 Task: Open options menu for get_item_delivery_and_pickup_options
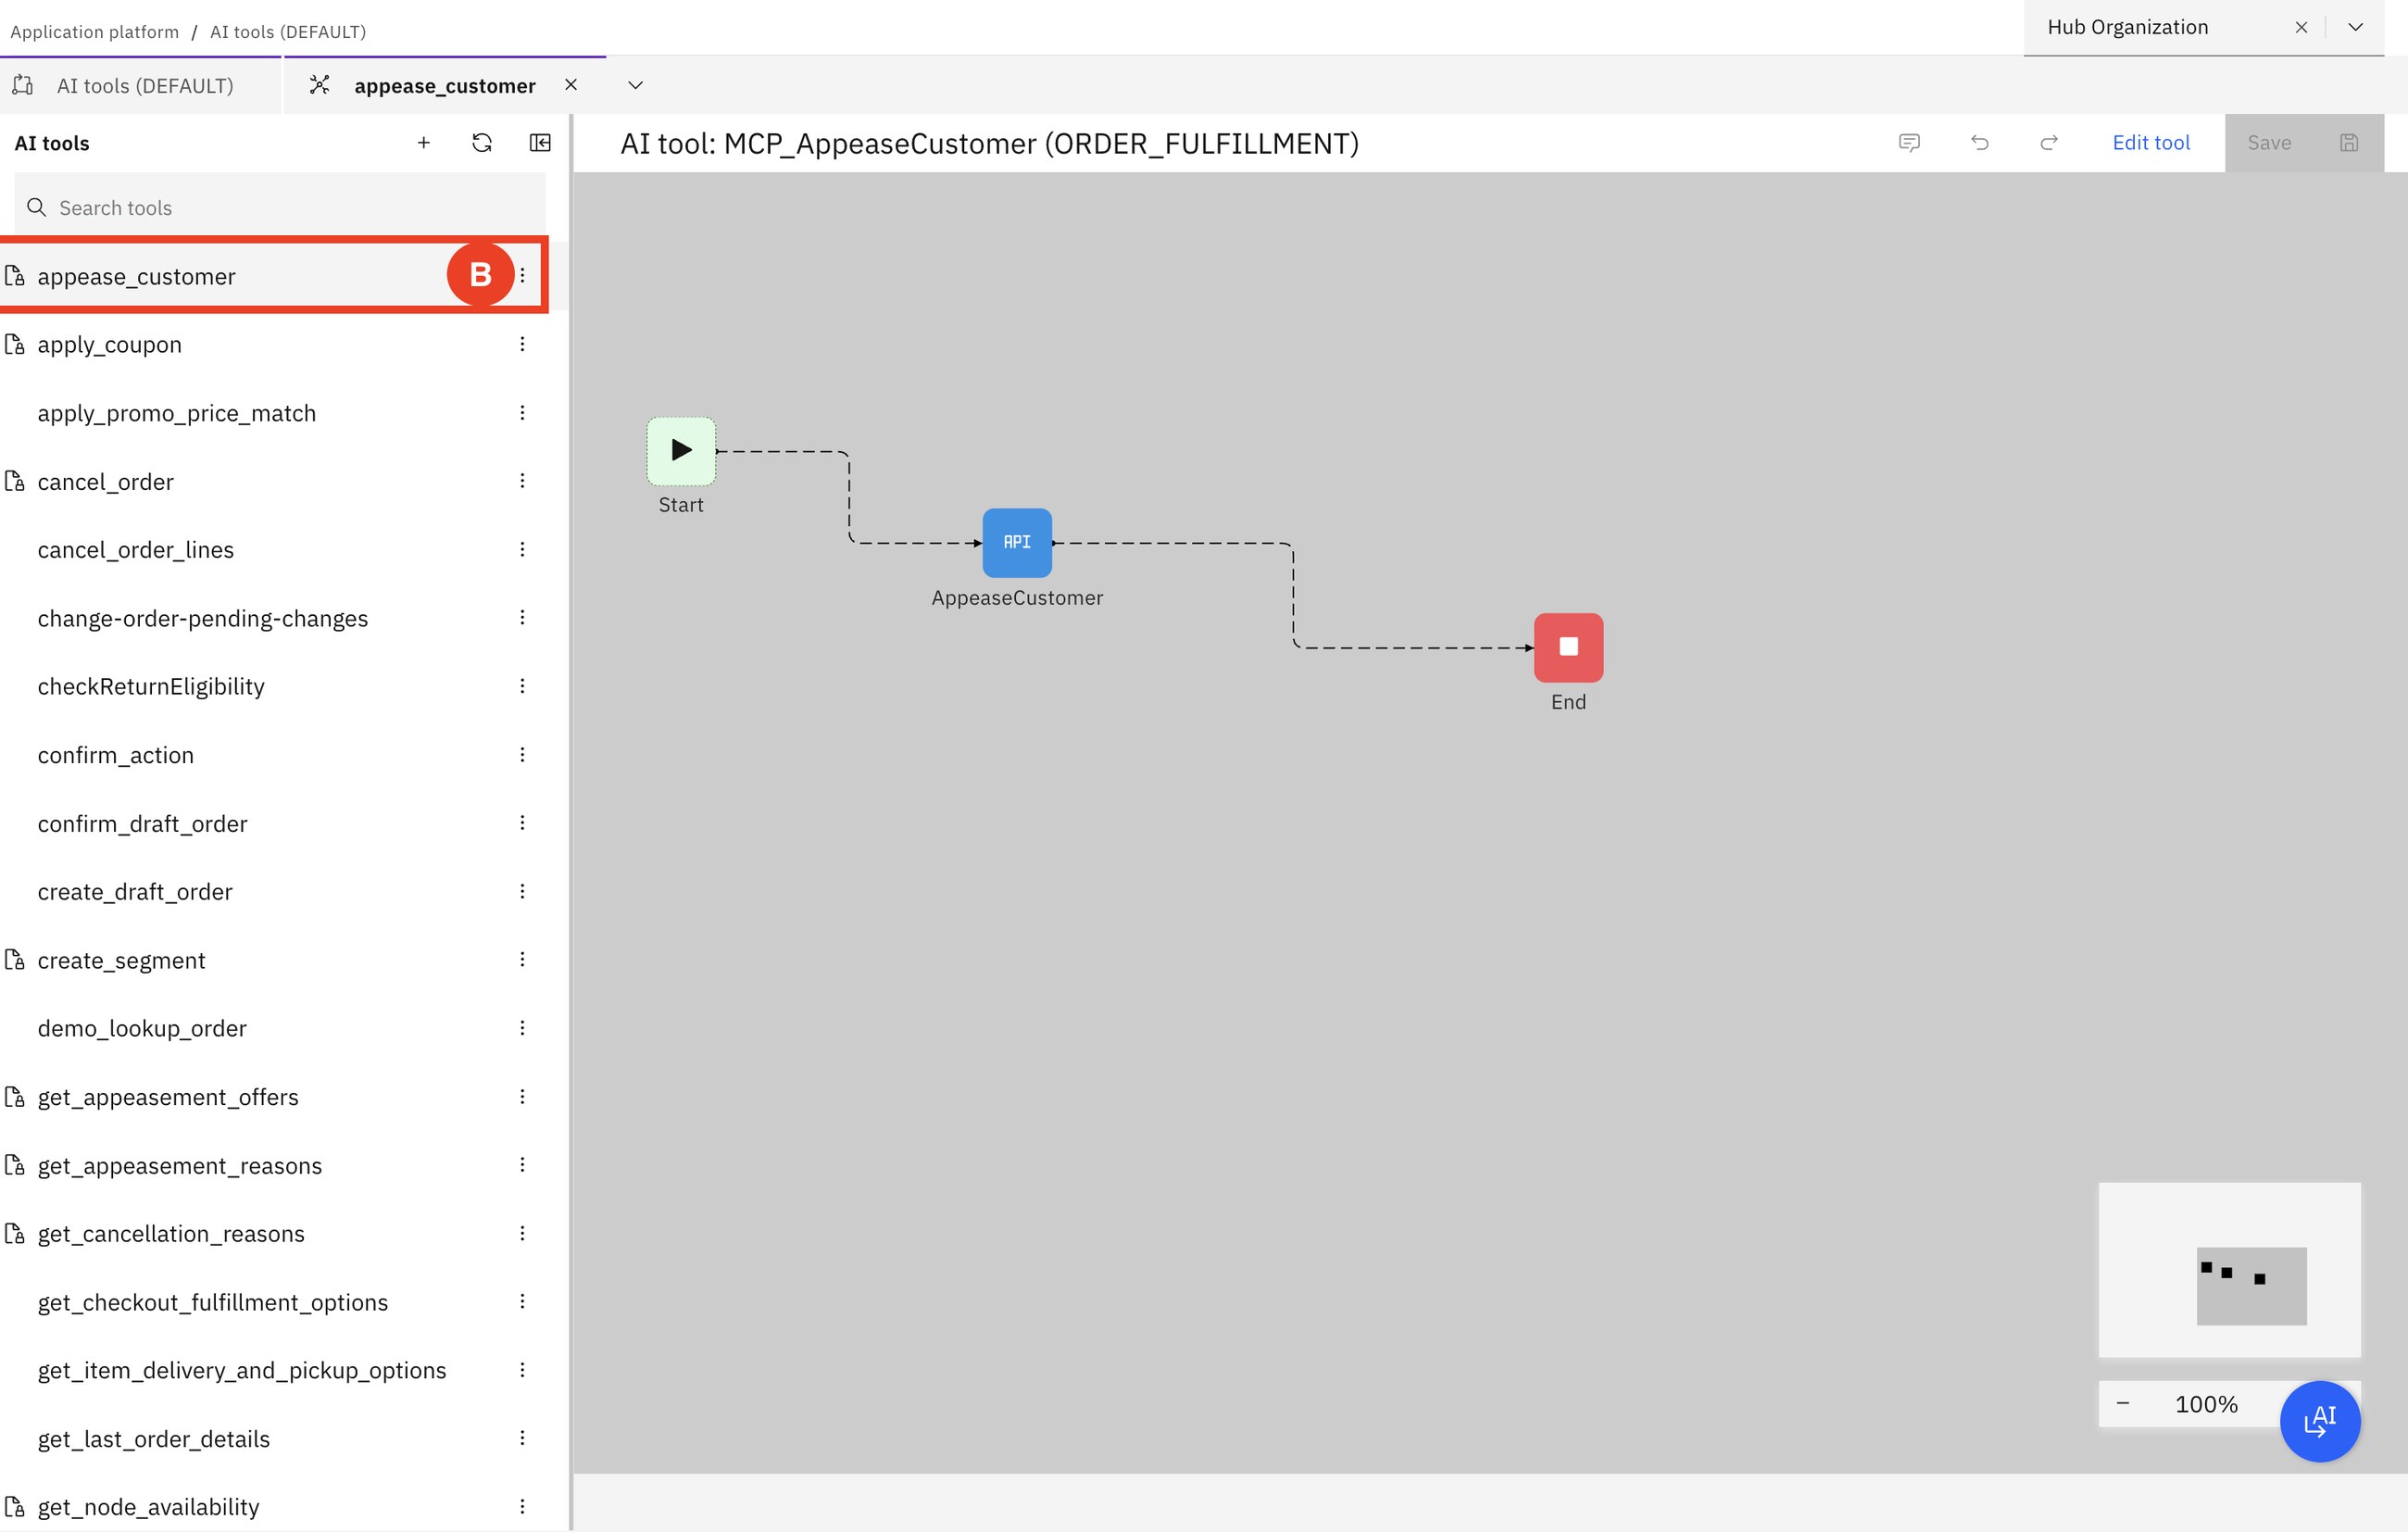click(x=522, y=1370)
